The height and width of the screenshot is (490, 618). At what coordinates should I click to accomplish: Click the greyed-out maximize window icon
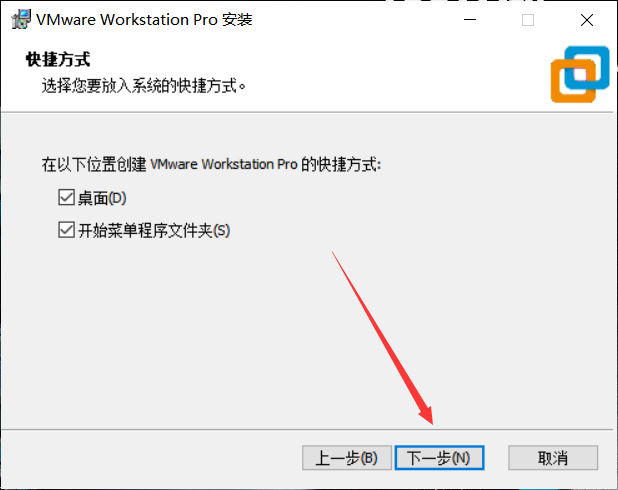click(528, 19)
